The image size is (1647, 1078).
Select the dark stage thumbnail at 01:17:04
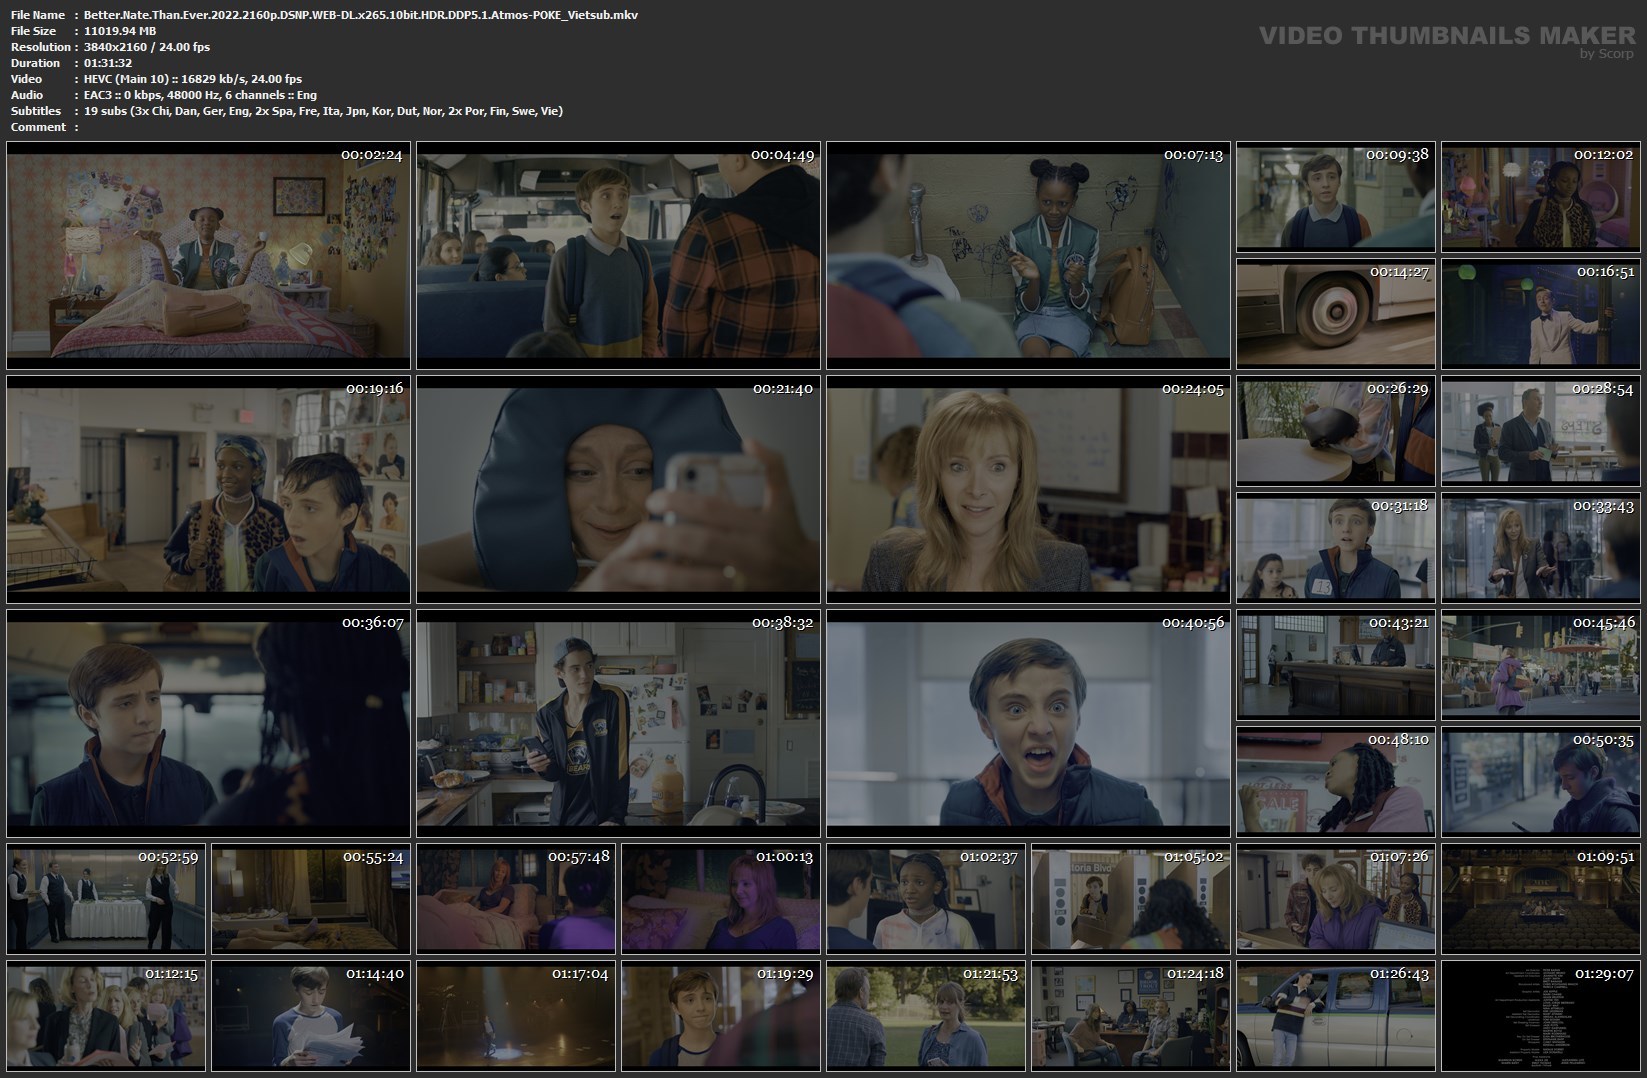pyautogui.click(x=516, y=1016)
